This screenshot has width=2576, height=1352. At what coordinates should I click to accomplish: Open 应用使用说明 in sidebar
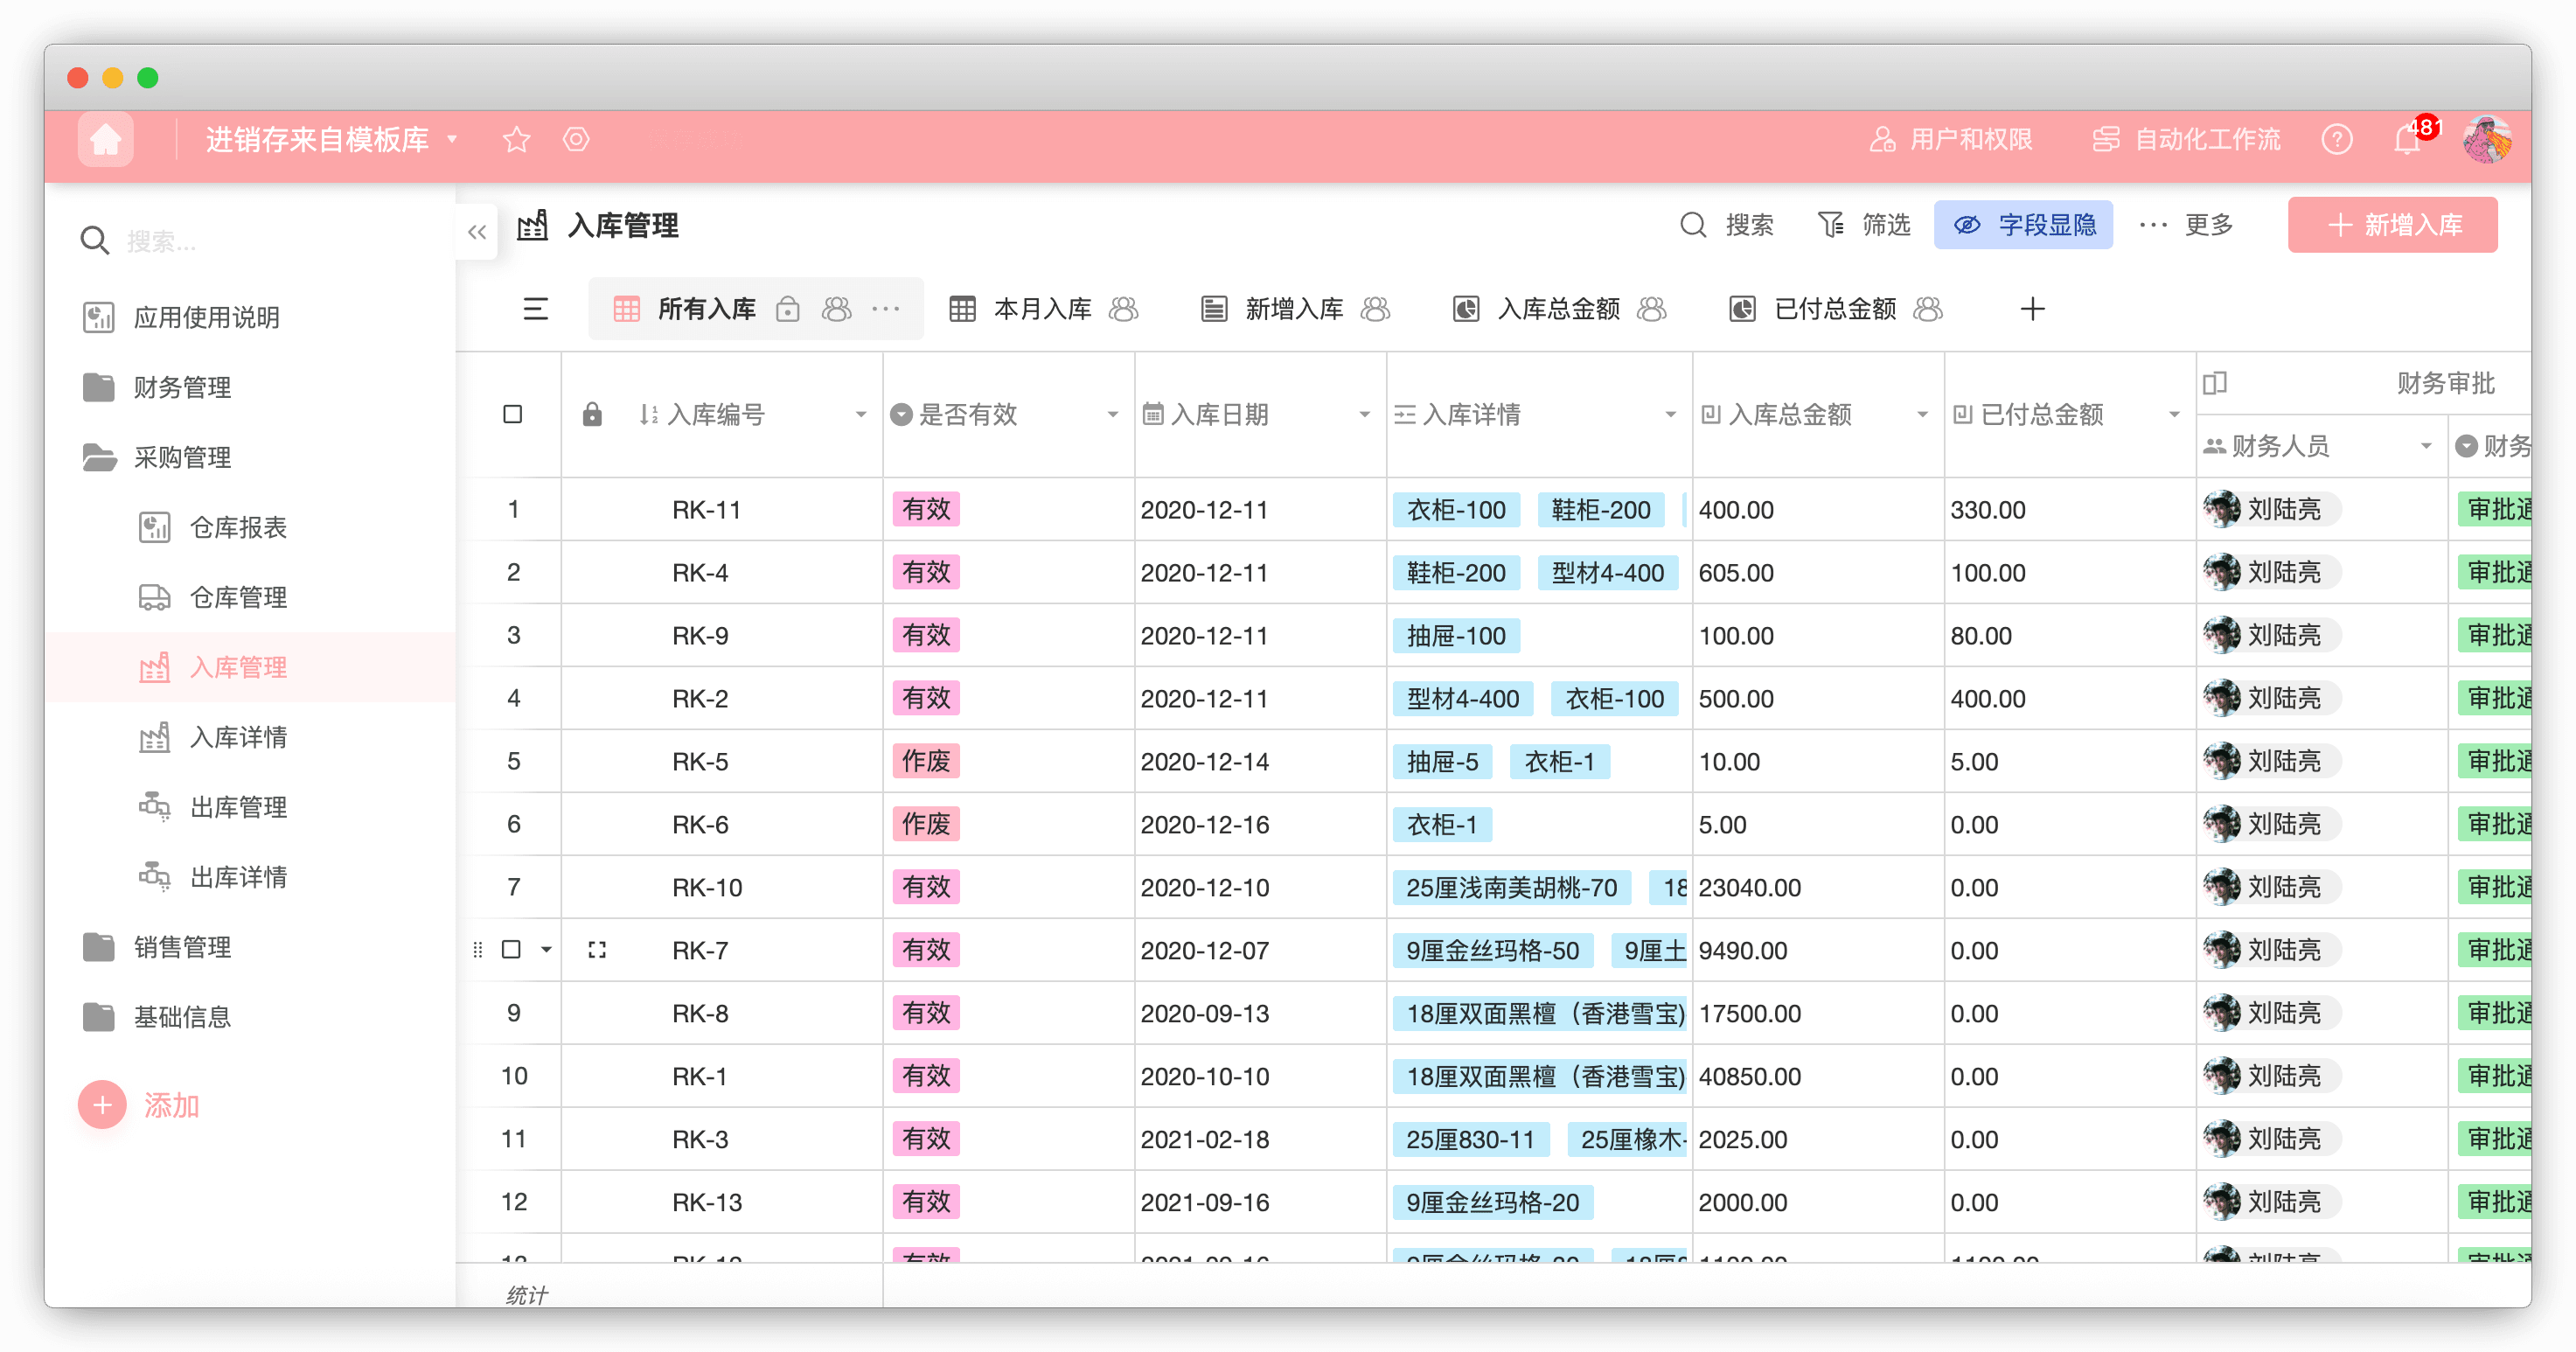coord(250,318)
